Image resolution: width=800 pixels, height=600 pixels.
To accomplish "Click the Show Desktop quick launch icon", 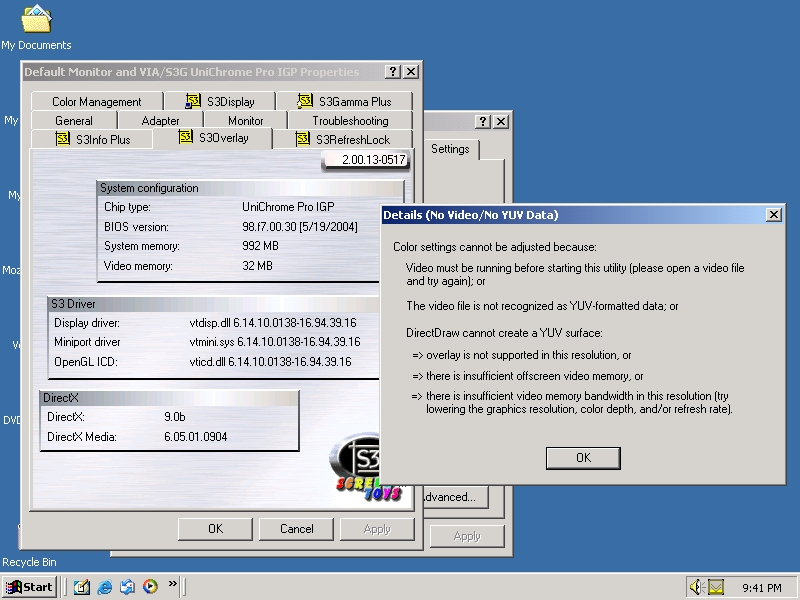I will (x=82, y=587).
